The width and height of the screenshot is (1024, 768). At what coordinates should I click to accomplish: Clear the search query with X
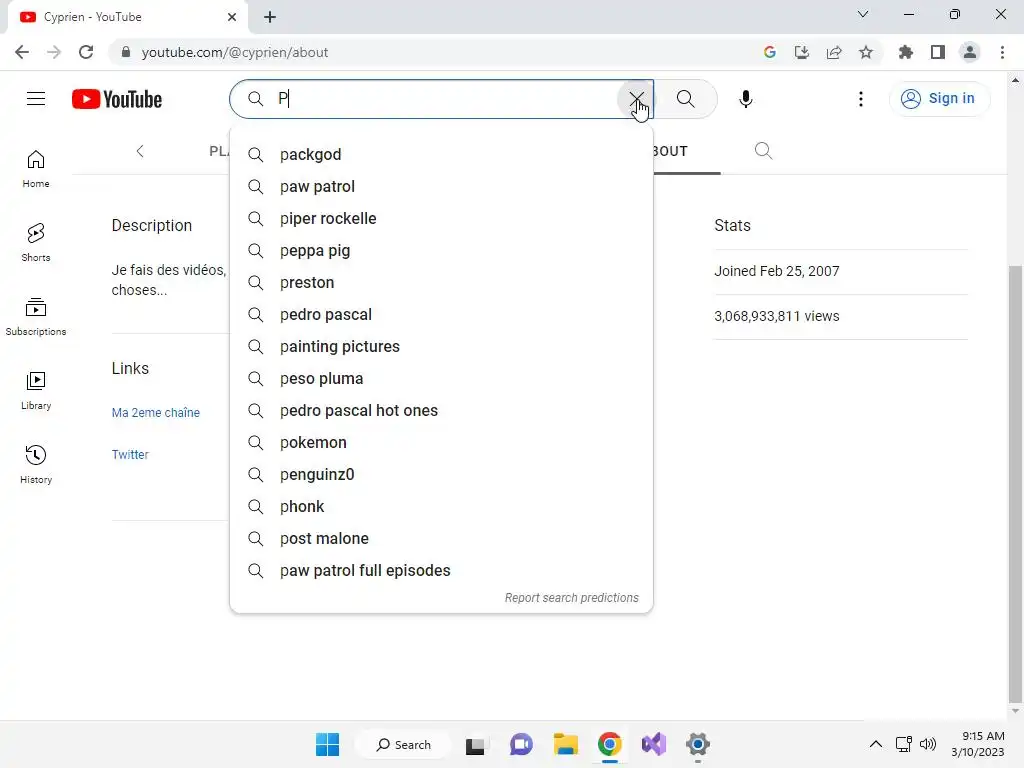click(635, 99)
